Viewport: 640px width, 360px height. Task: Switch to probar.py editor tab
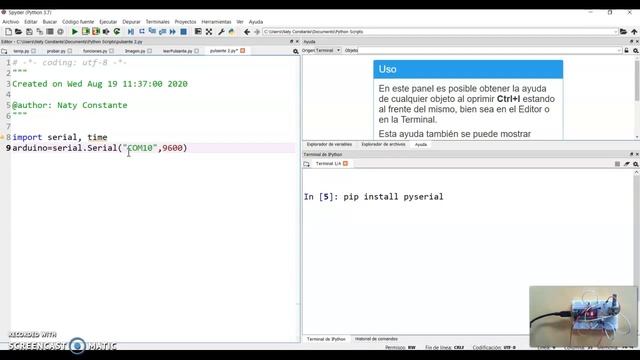coord(56,51)
